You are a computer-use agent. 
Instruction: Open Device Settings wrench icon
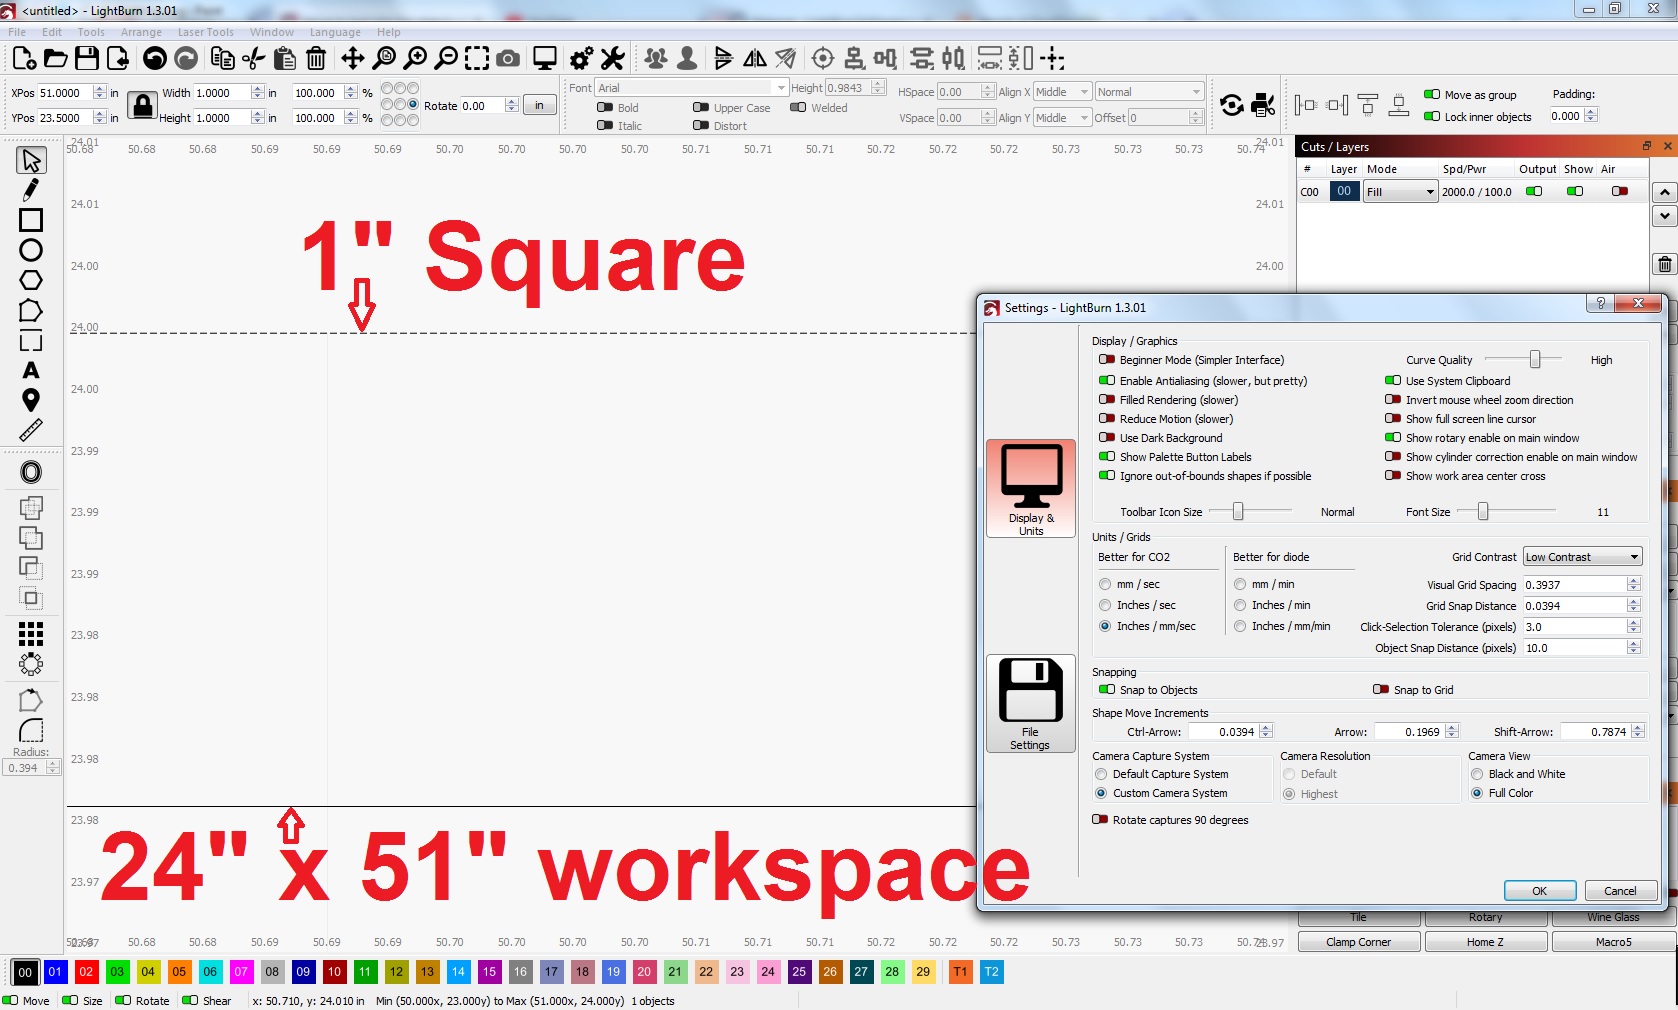(613, 58)
